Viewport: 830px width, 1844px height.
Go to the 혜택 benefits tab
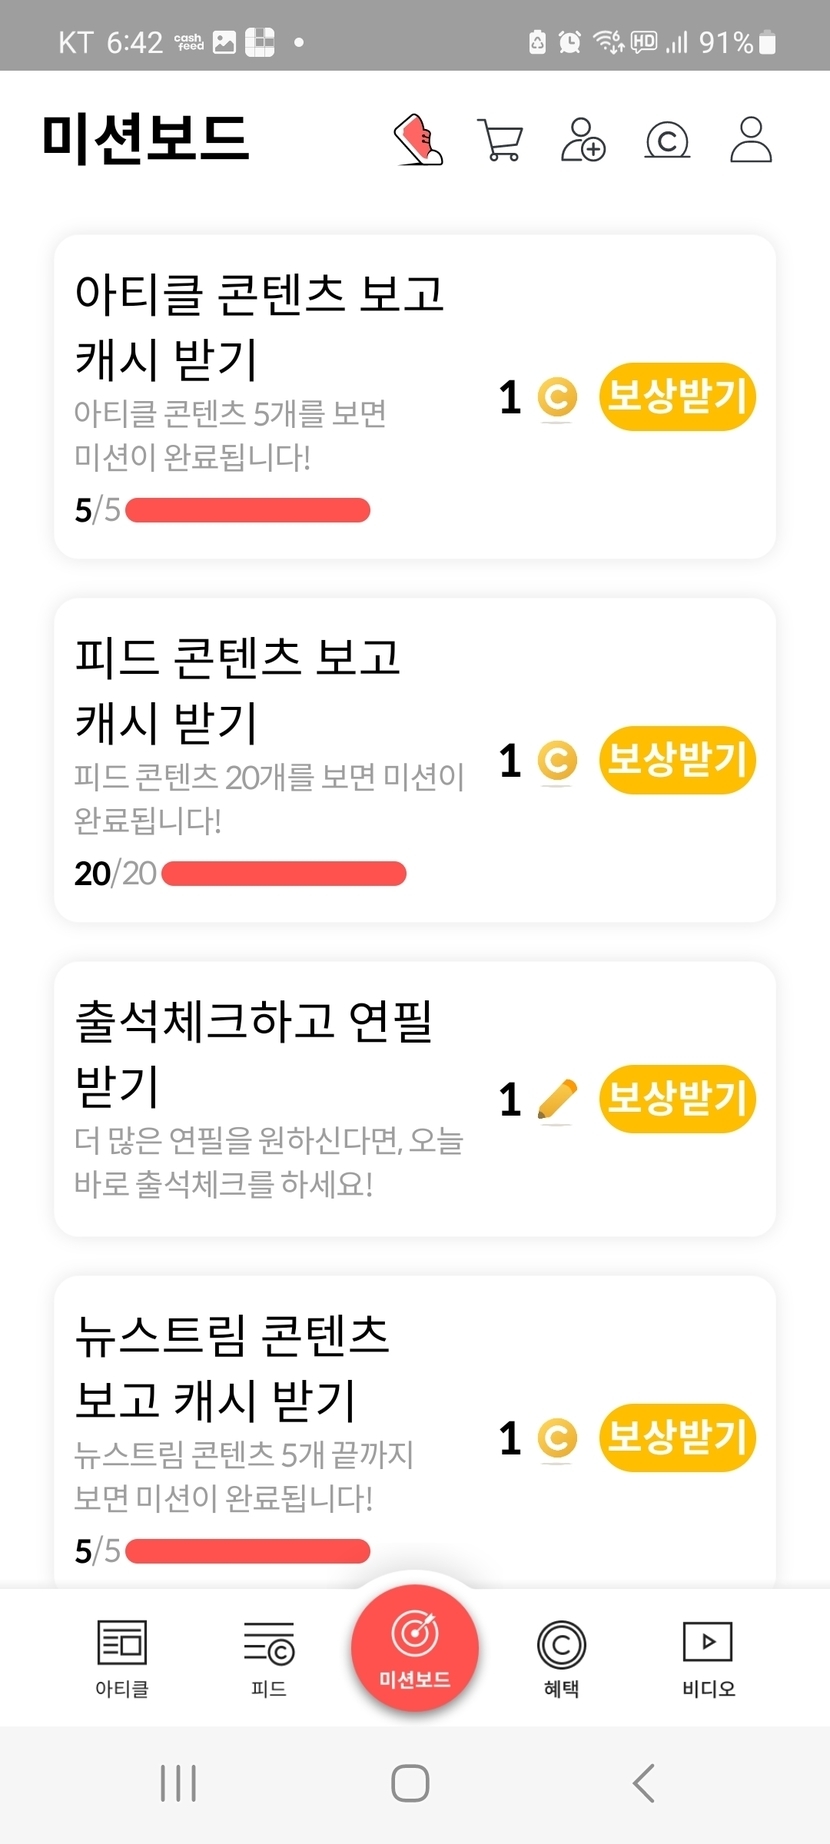(561, 1658)
